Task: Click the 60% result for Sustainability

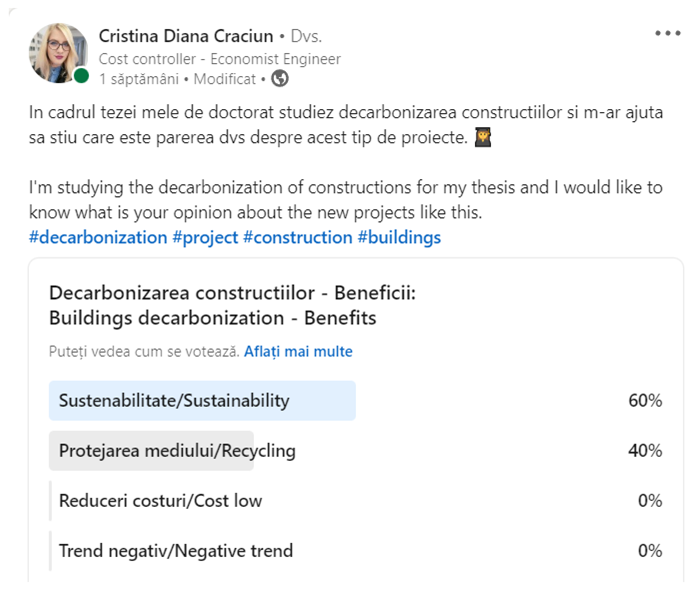Action: coord(645,401)
